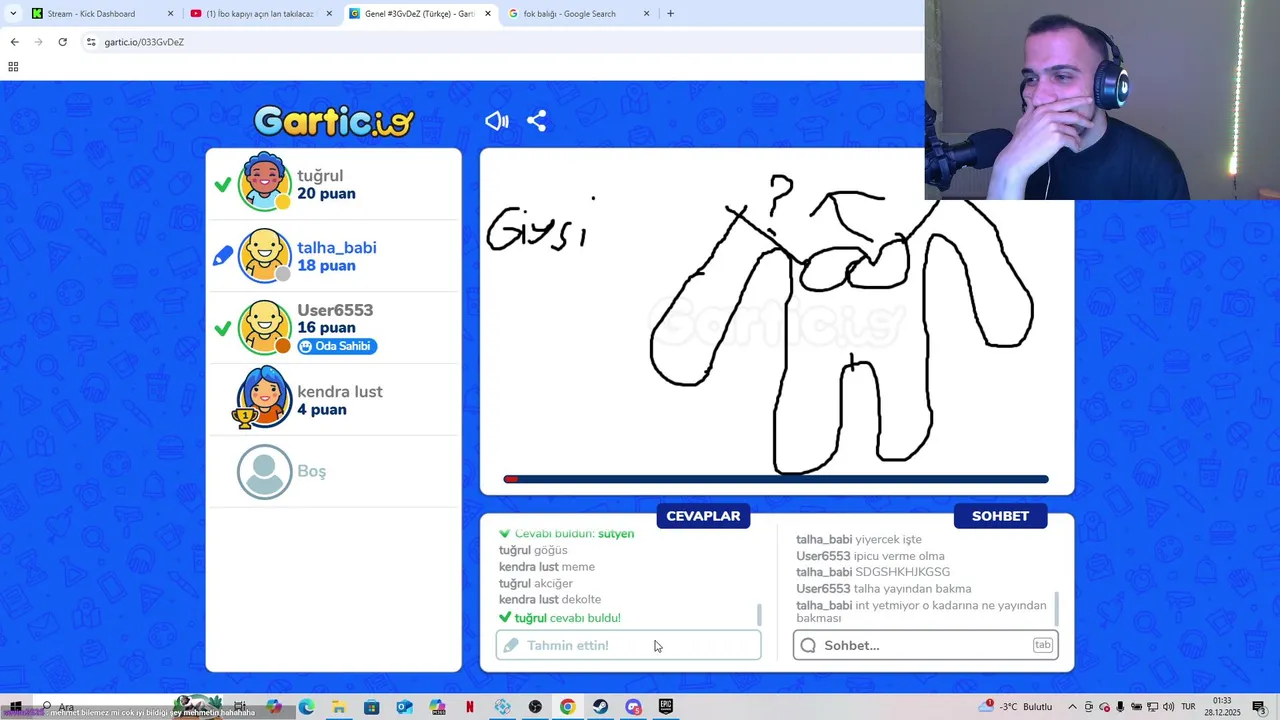Click kendra lust's player avatar

[x=262, y=397]
